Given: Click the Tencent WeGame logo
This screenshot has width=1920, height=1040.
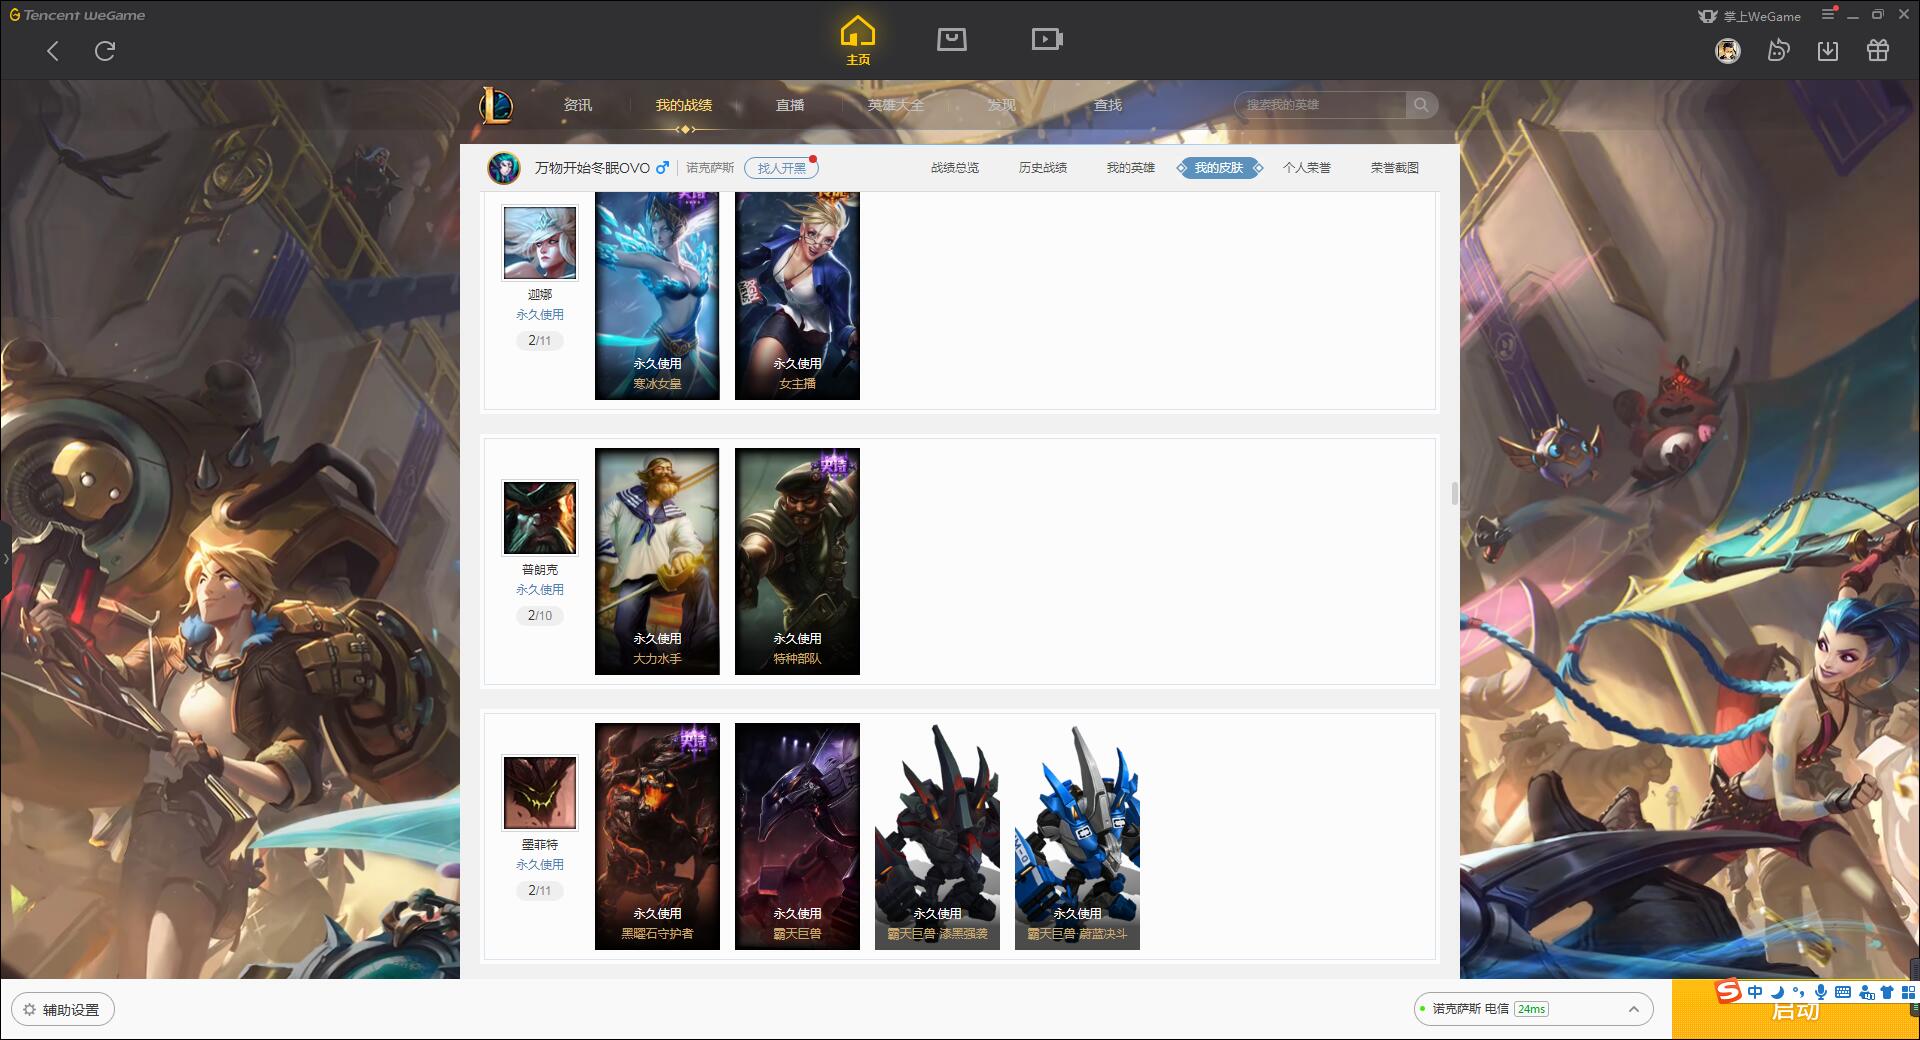Looking at the screenshot, I should pyautogui.click(x=77, y=15).
